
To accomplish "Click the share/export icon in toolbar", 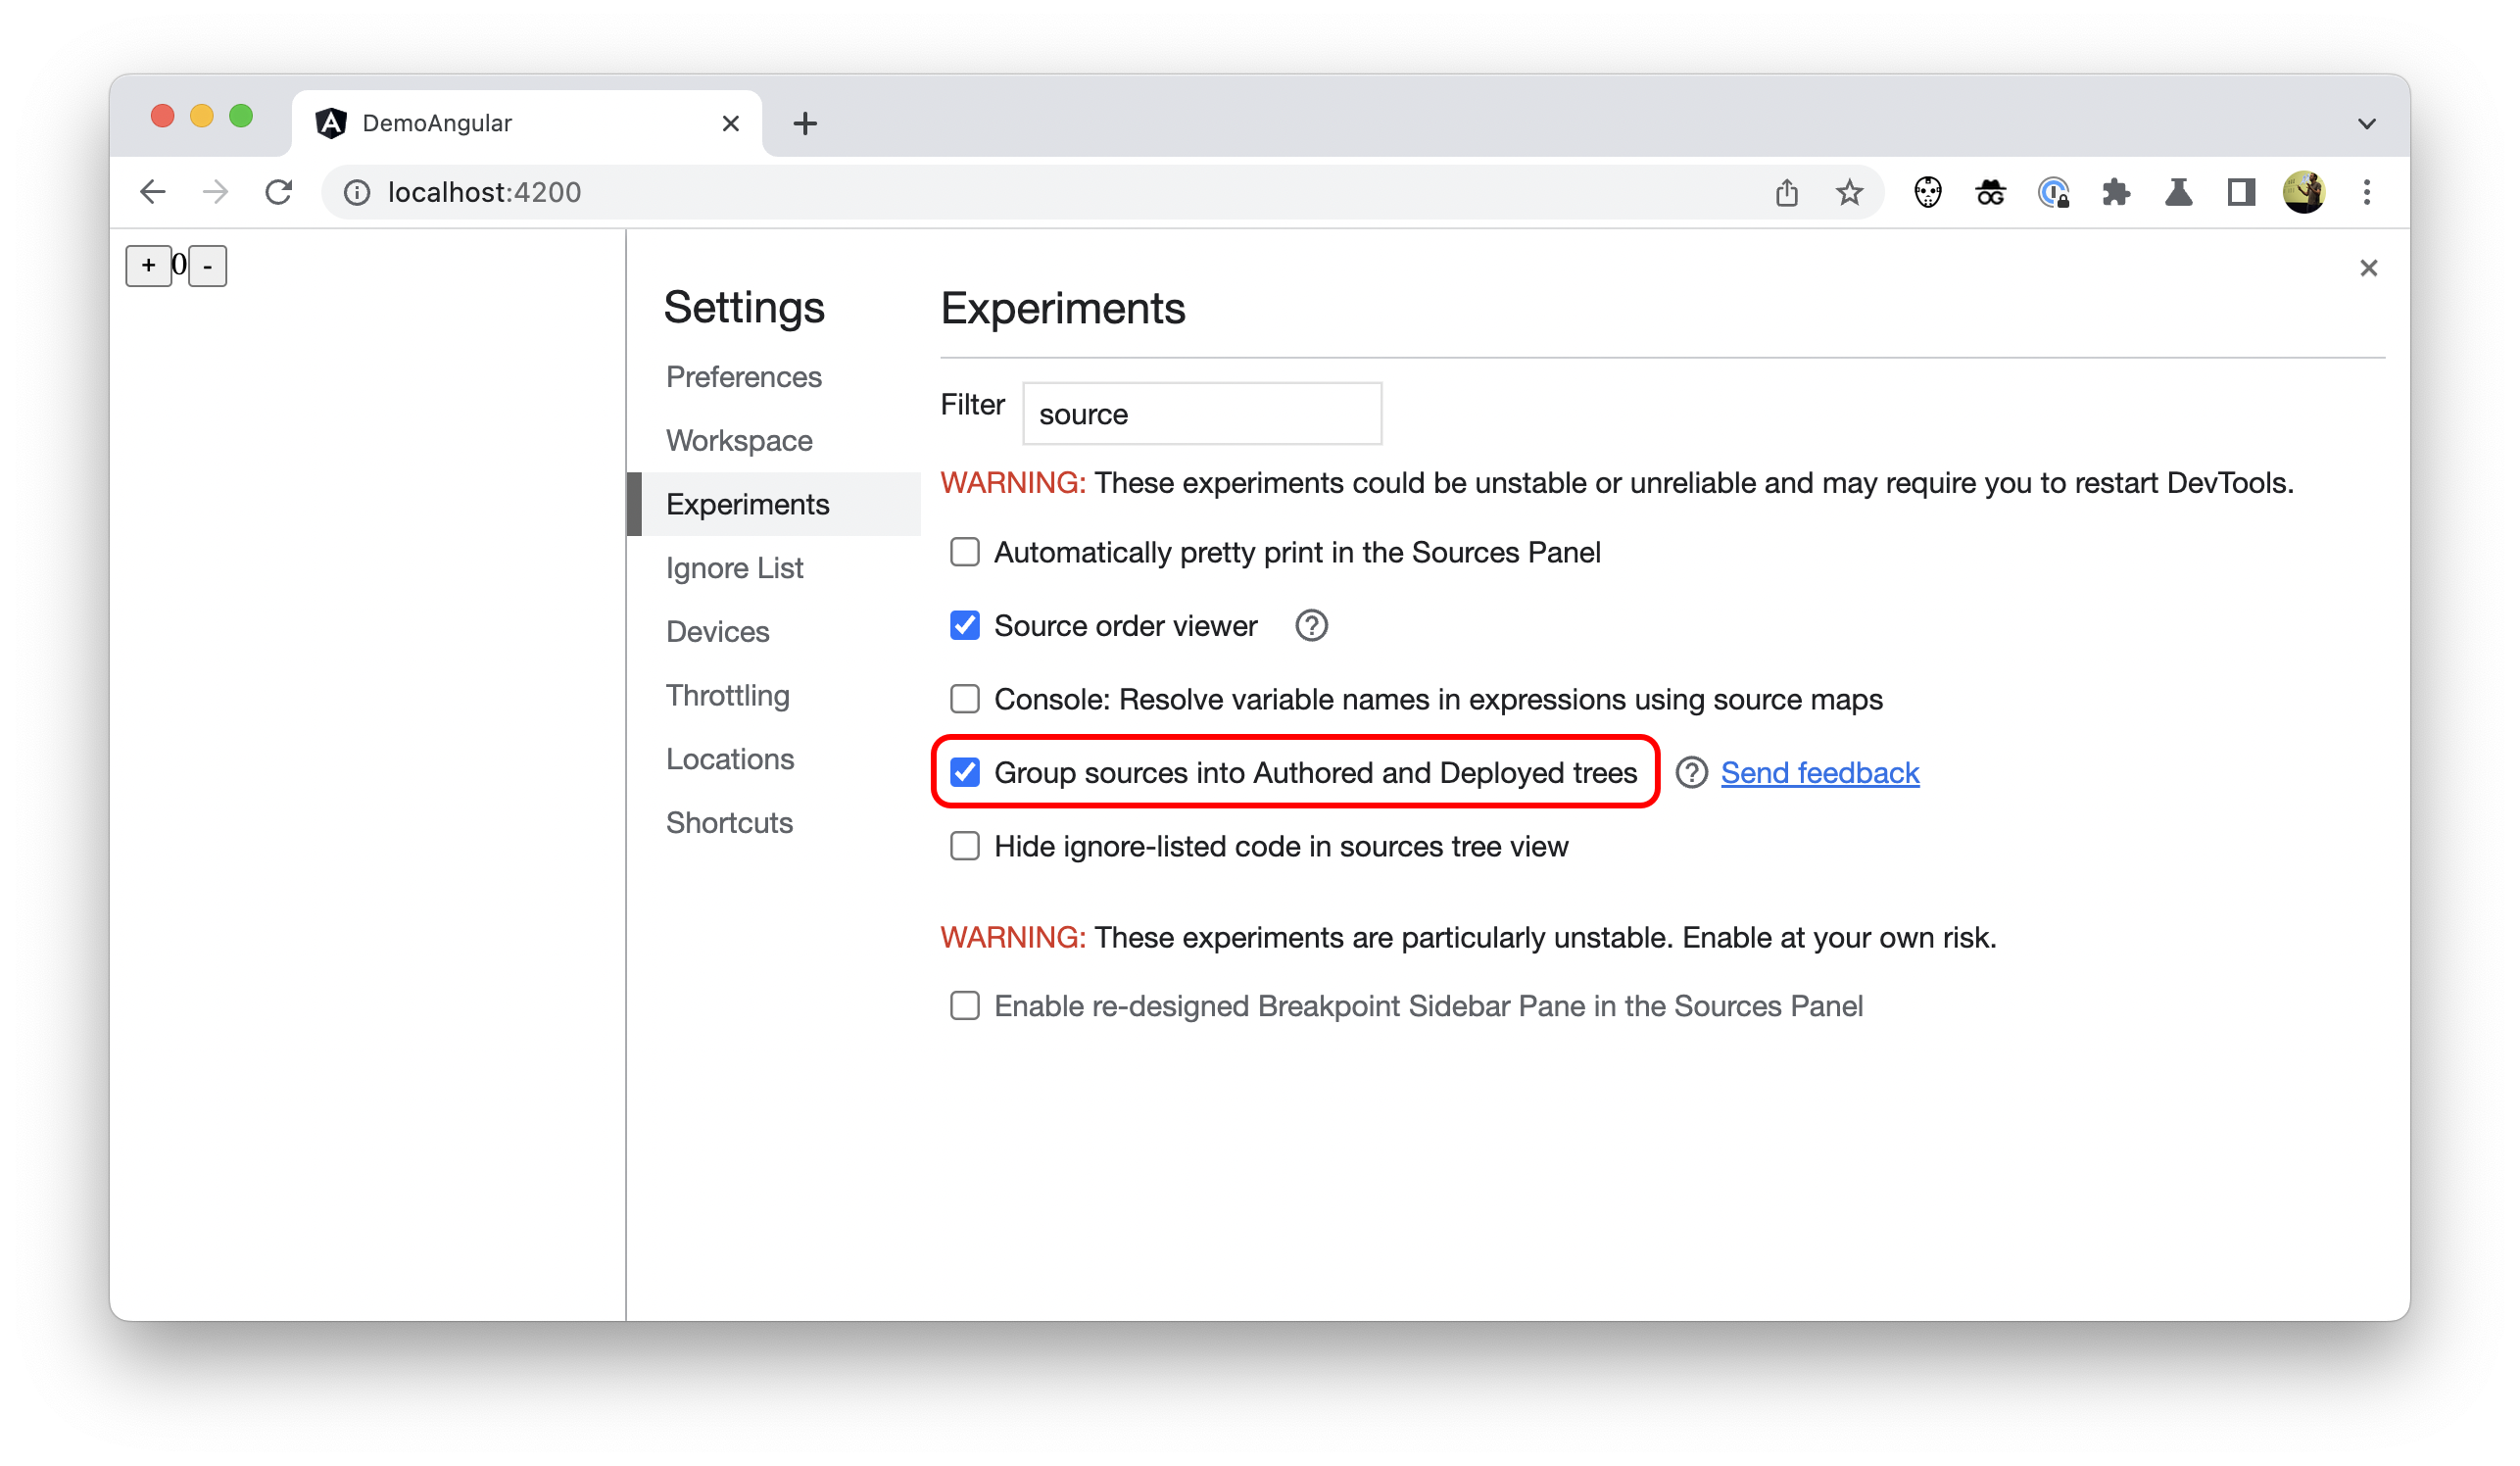I will [x=1787, y=192].
